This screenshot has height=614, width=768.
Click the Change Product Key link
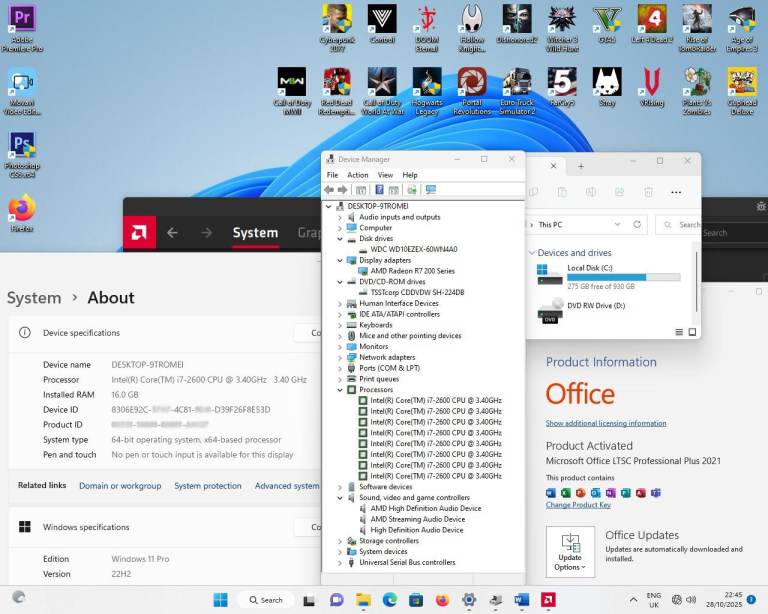pyautogui.click(x=578, y=505)
